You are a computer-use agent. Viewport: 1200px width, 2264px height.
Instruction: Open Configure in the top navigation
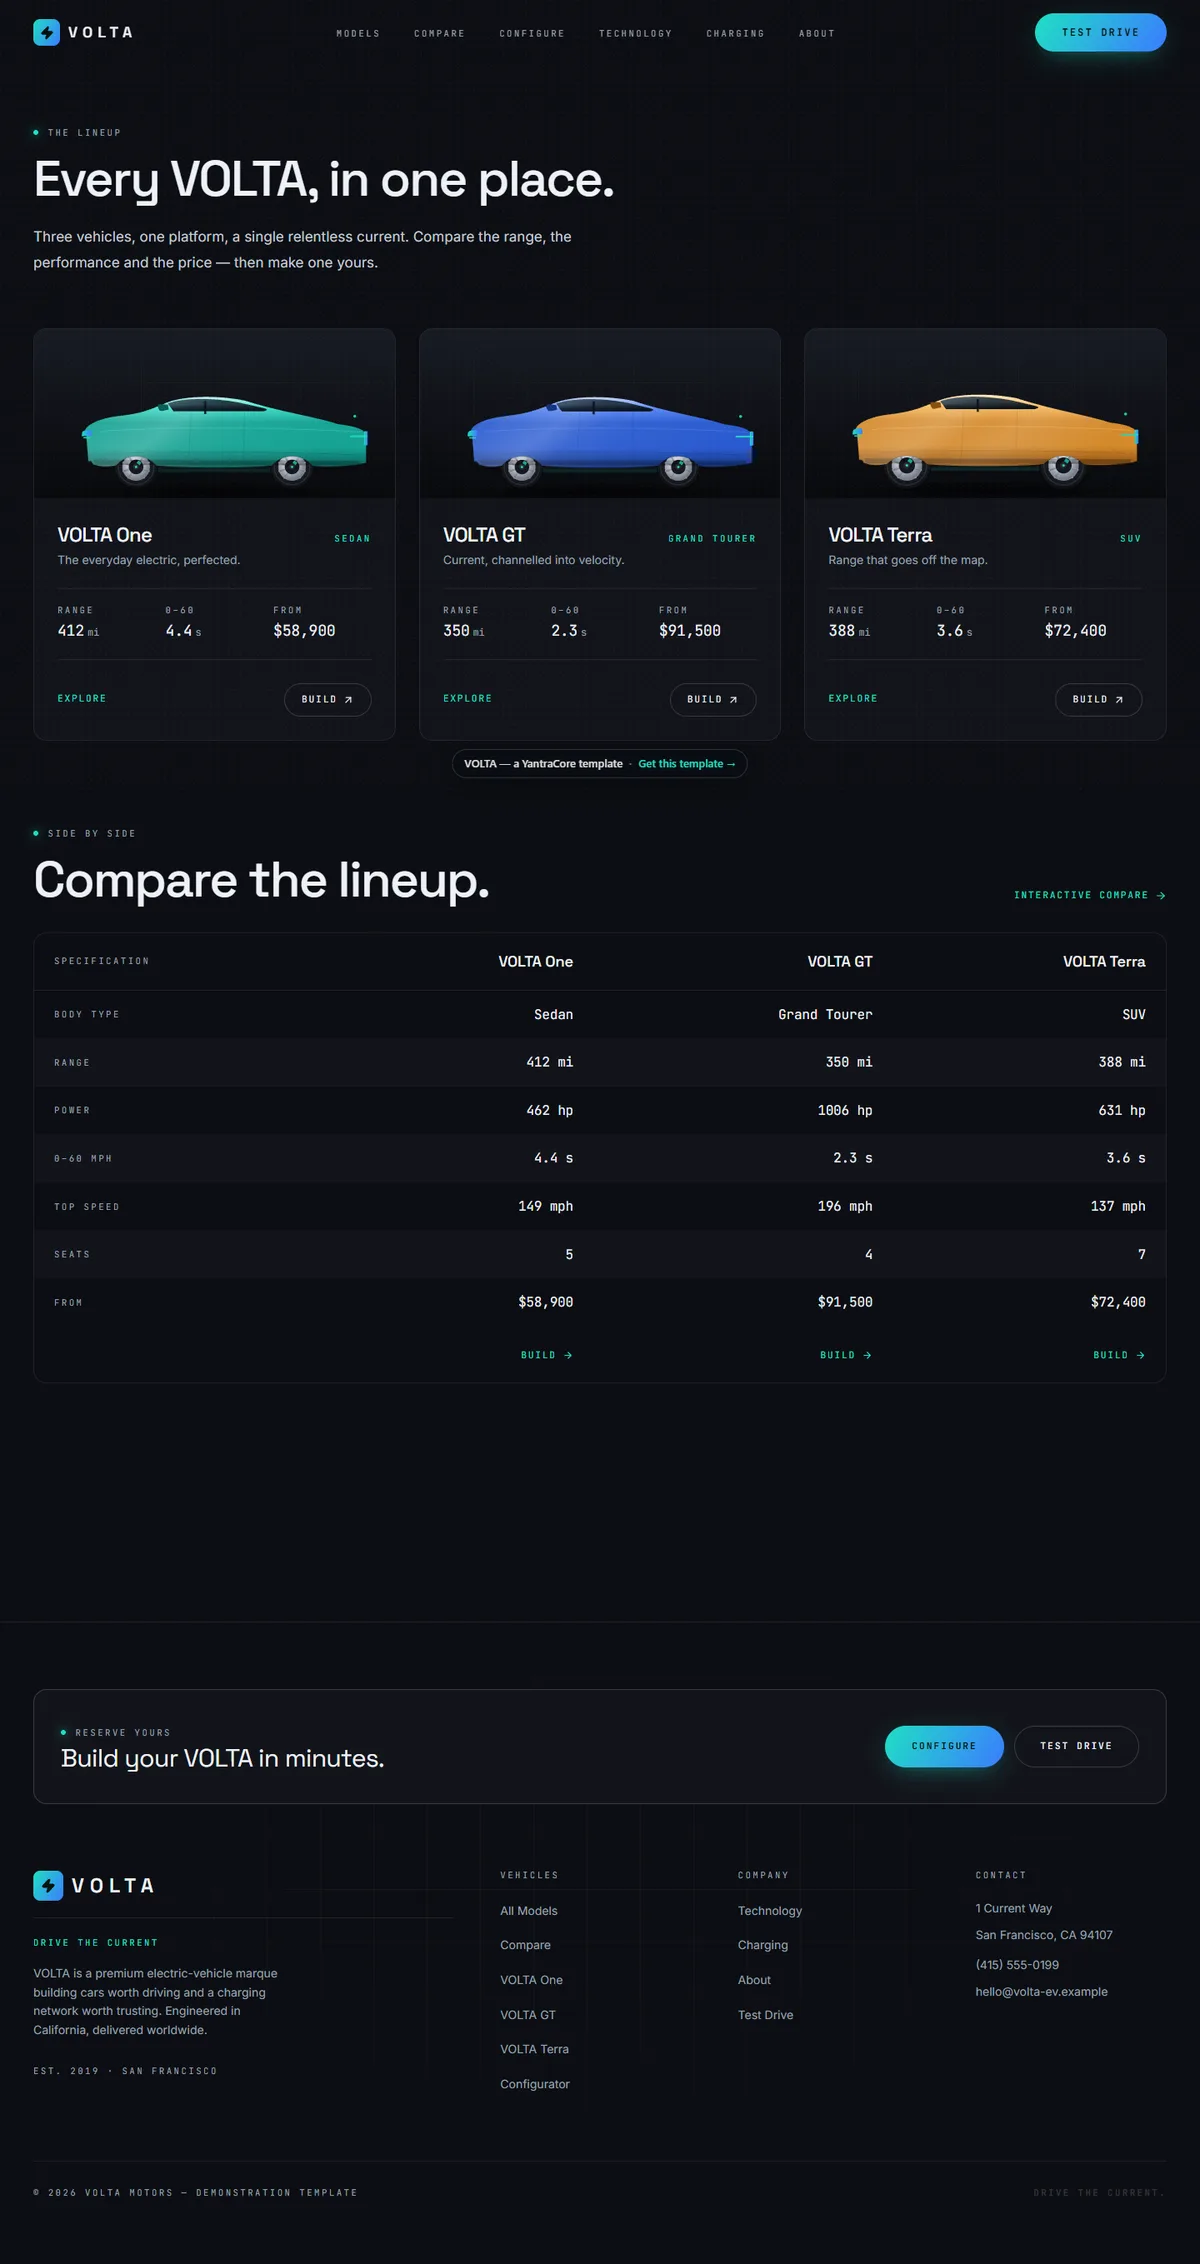tap(532, 34)
